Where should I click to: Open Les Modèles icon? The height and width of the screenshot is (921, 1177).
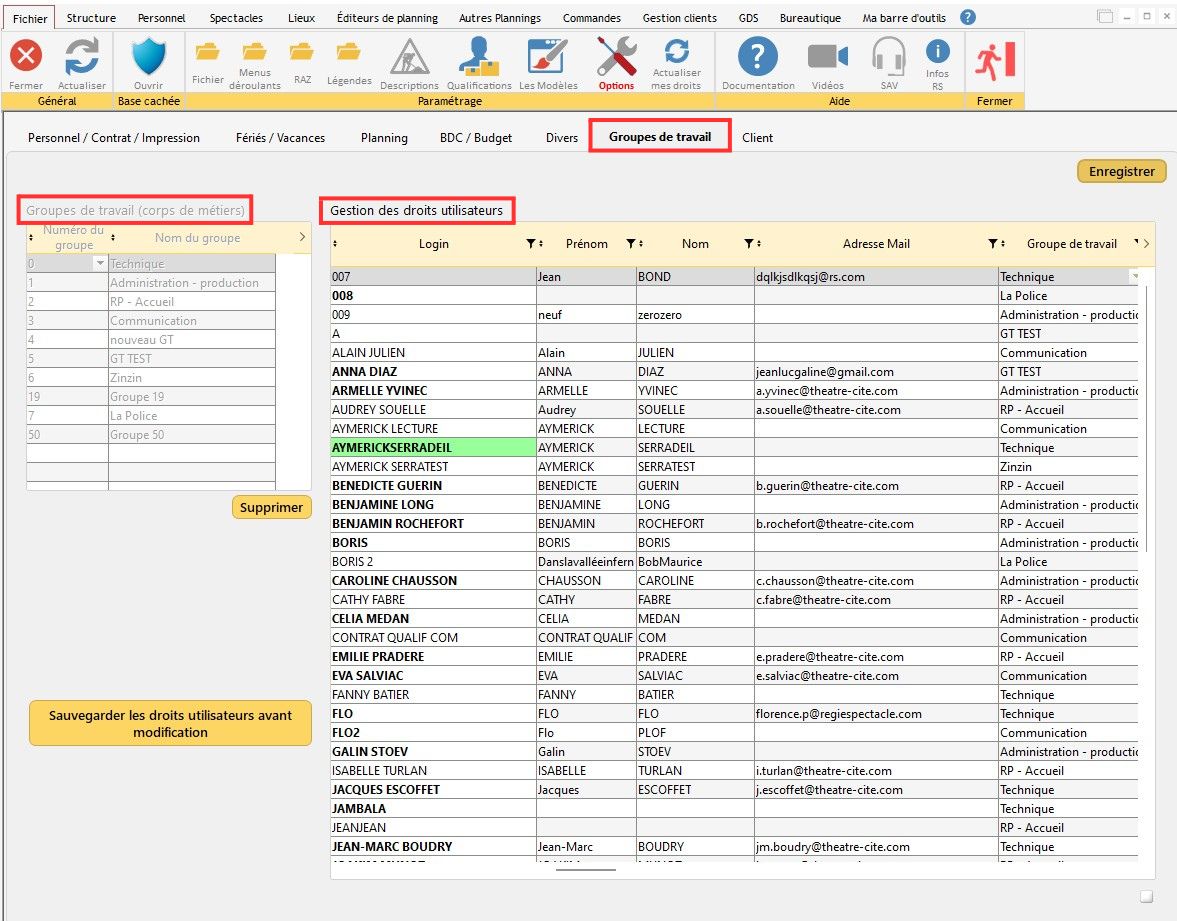548,58
